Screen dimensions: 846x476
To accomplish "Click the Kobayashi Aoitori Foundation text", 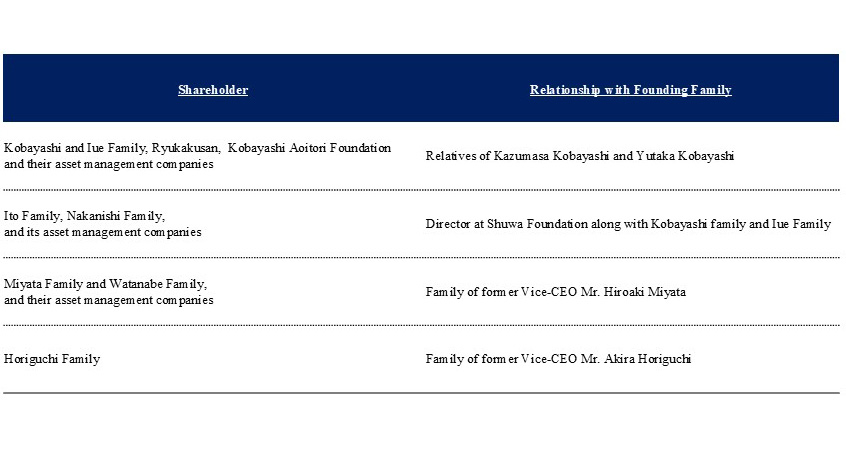I will pyautogui.click(x=310, y=148).
